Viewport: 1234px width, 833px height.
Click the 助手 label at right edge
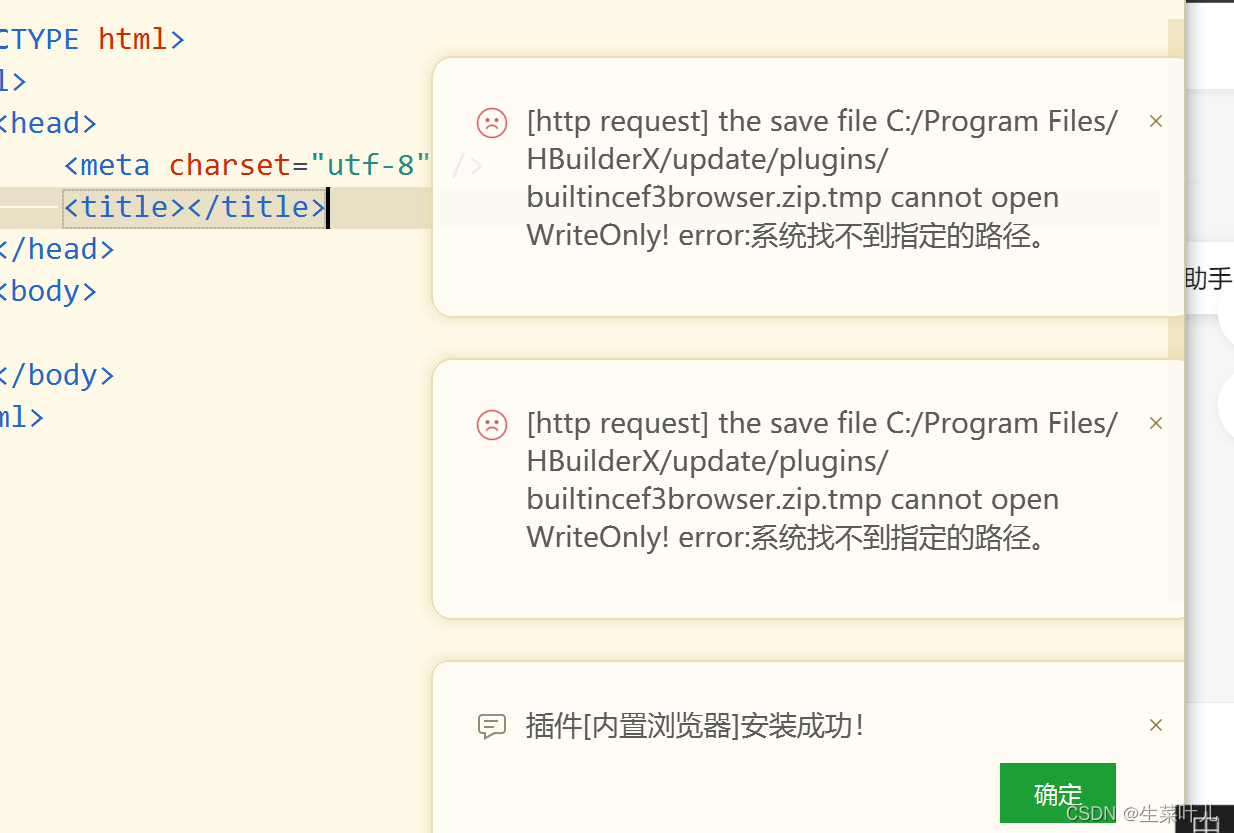1208,278
